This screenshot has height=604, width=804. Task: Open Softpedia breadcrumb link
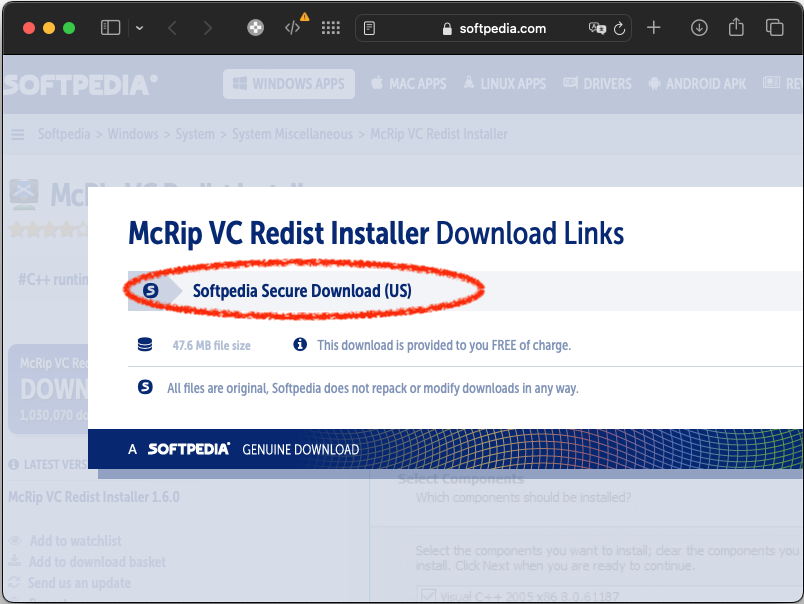pyautogui.click(x=64, y=134)
